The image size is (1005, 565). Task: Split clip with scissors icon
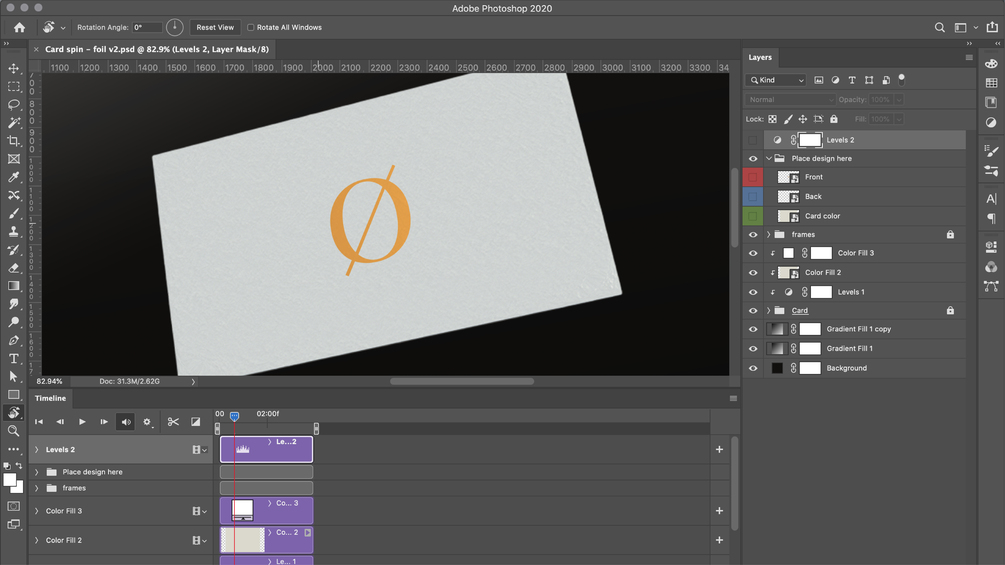click(173, 422)
